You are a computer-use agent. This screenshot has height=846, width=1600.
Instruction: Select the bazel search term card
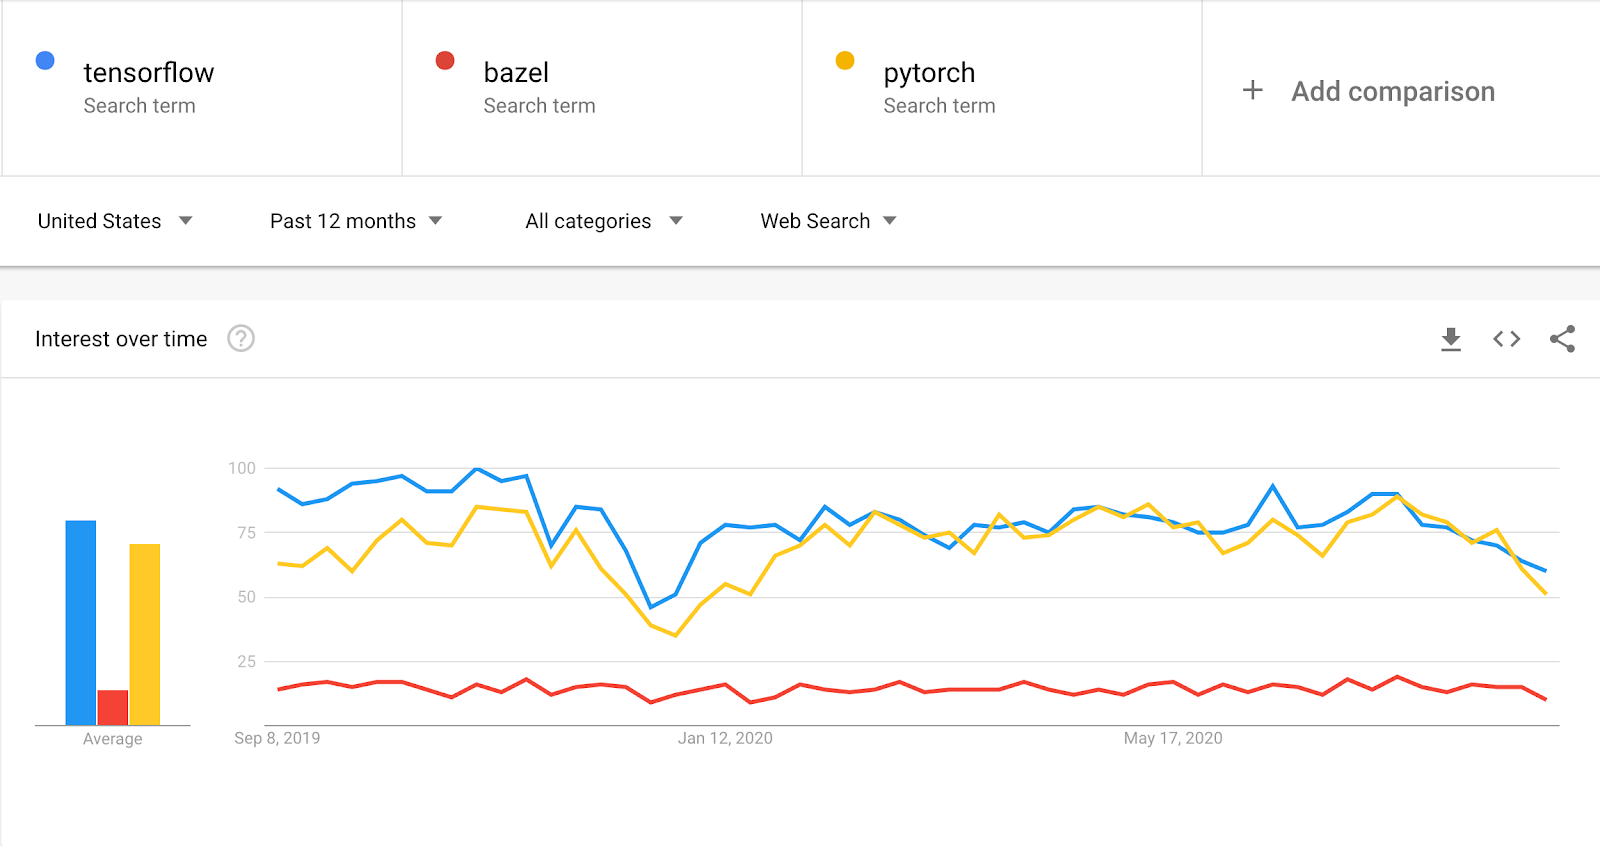click(x=600, y=88)
